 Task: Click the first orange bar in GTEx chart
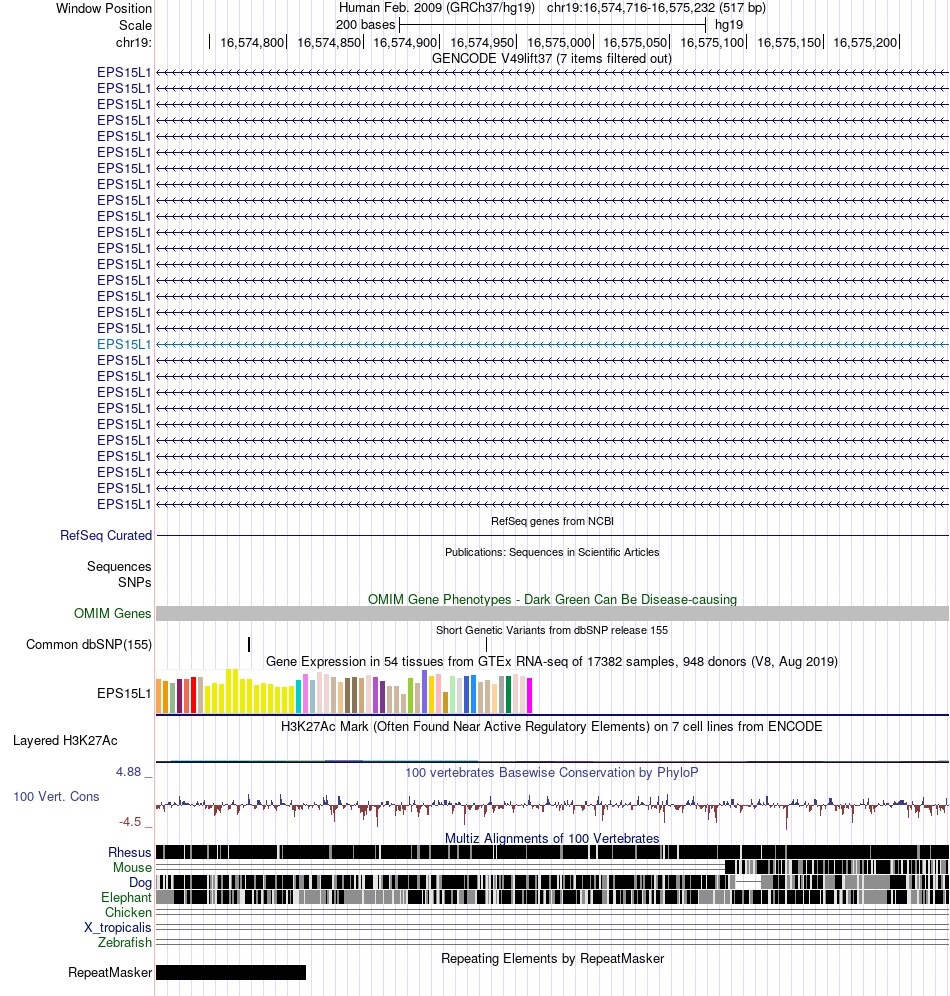pos(159,697)
